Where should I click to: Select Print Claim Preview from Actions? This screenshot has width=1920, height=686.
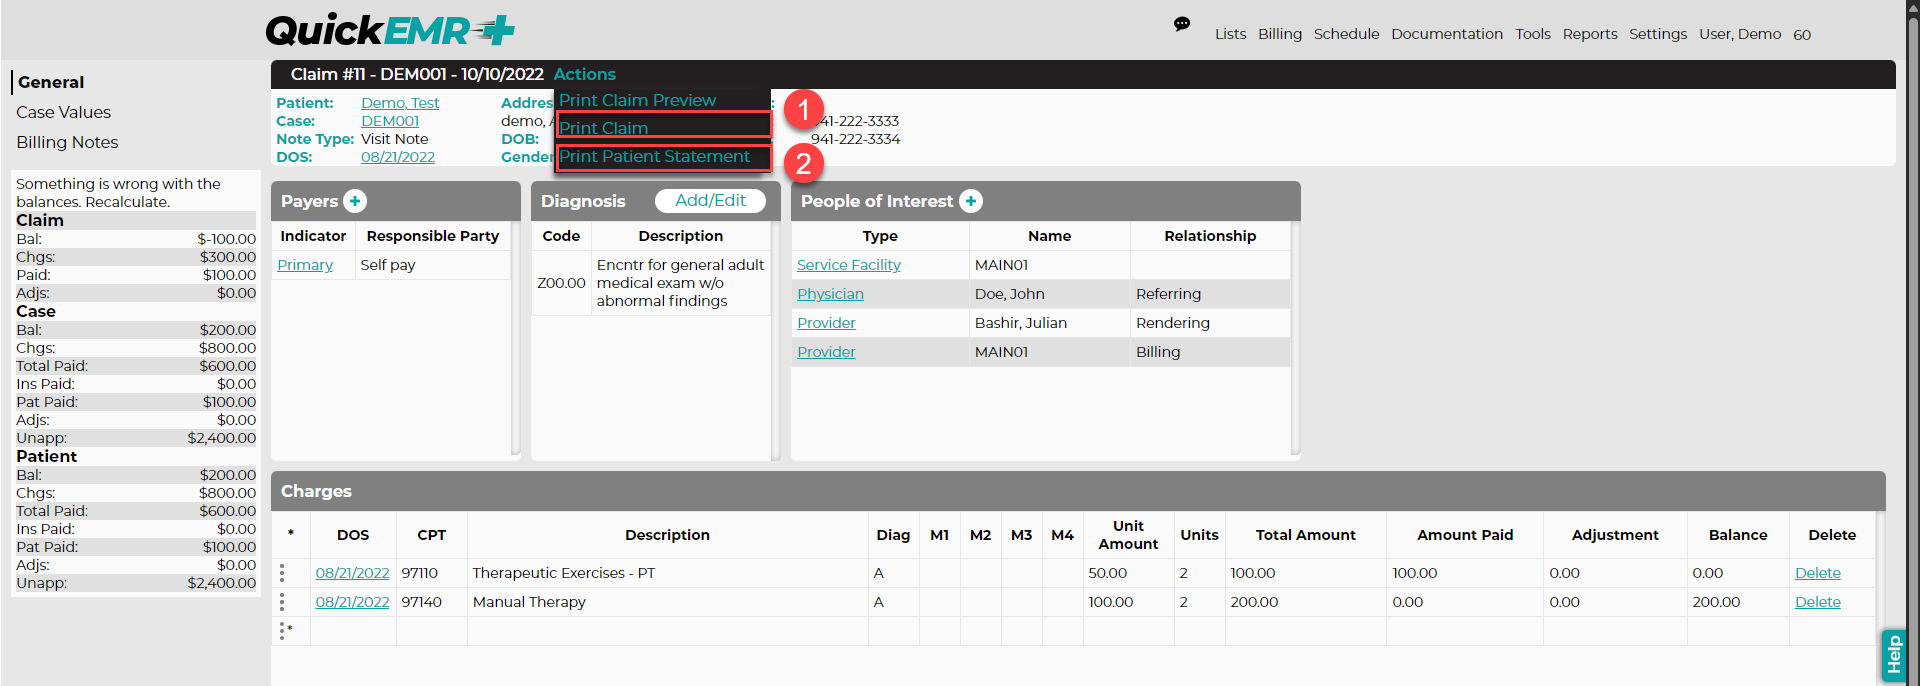coord(638,100)
